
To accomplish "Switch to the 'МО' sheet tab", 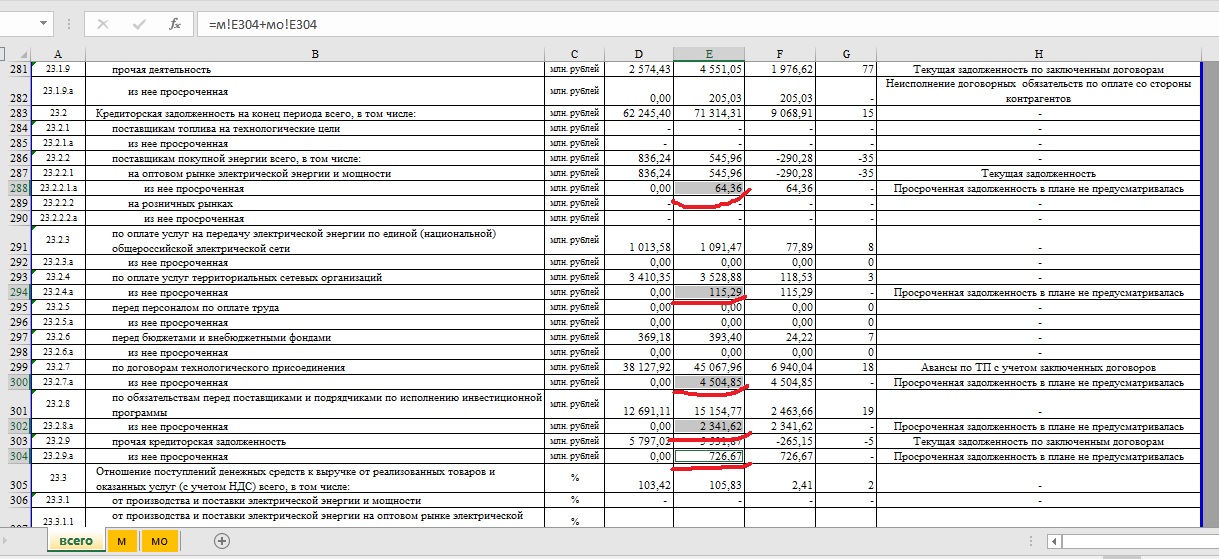I will tap(159, 541).
